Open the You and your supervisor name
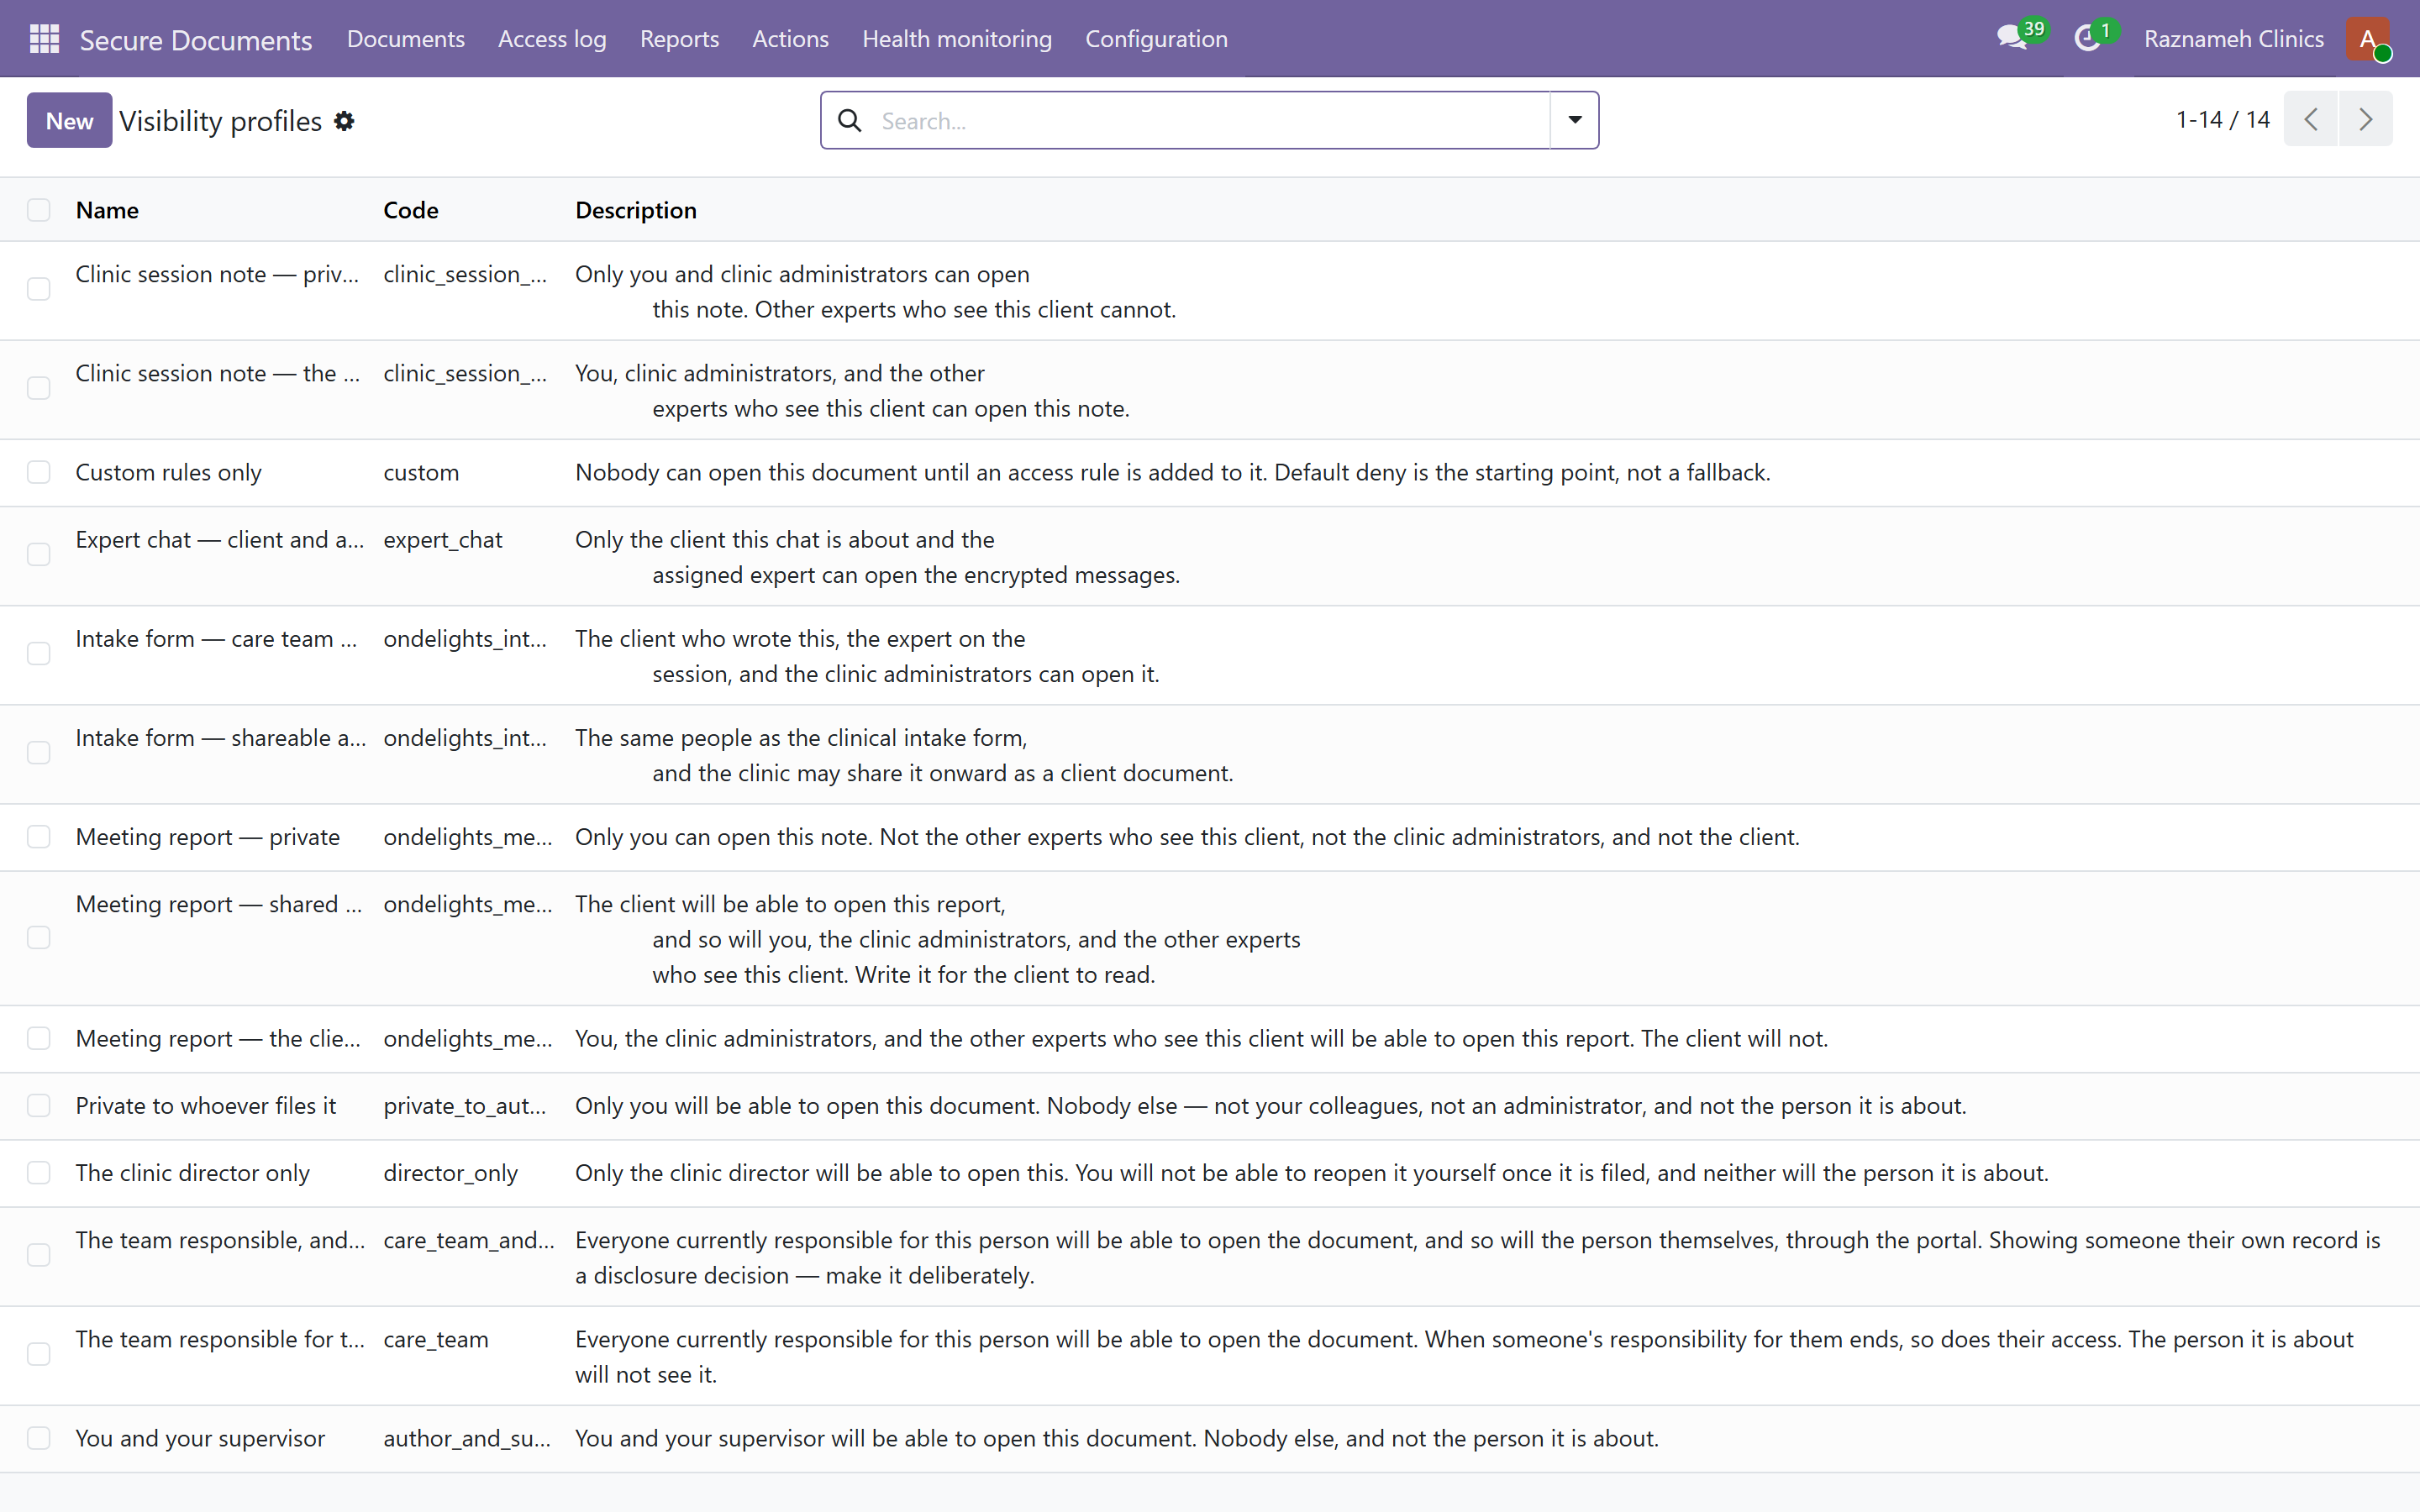Viewport: 2420px width, 1512px height. coord(200,1438)
